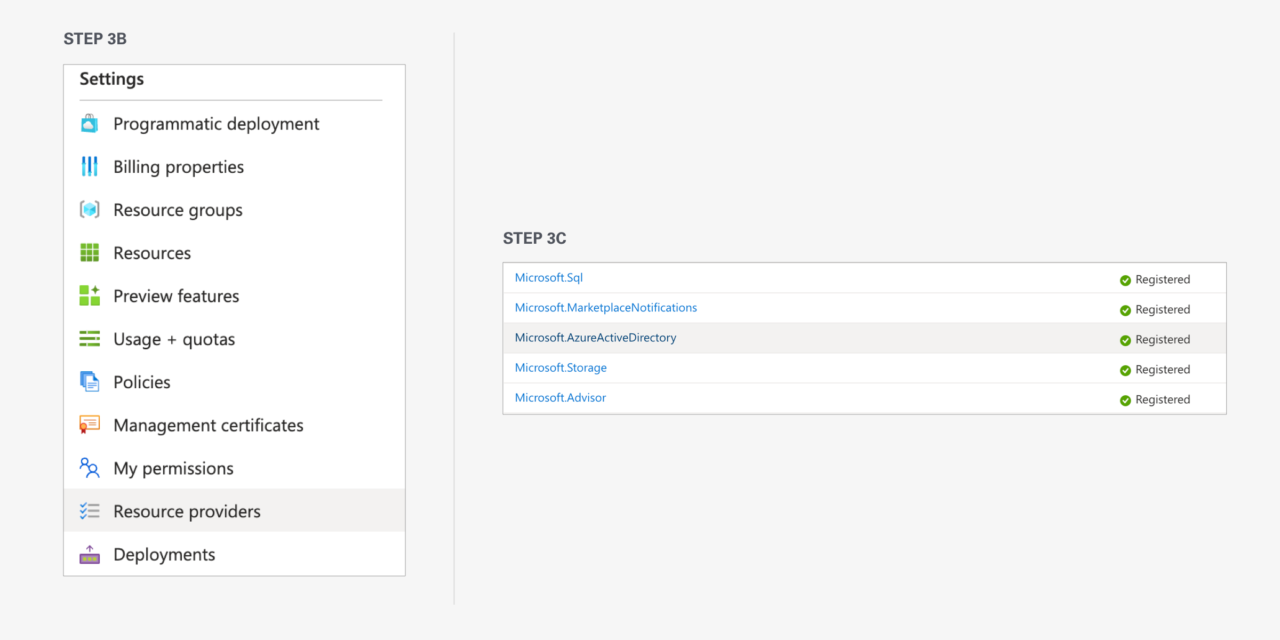Open Programmatic deployment settings

pos(234,124)
